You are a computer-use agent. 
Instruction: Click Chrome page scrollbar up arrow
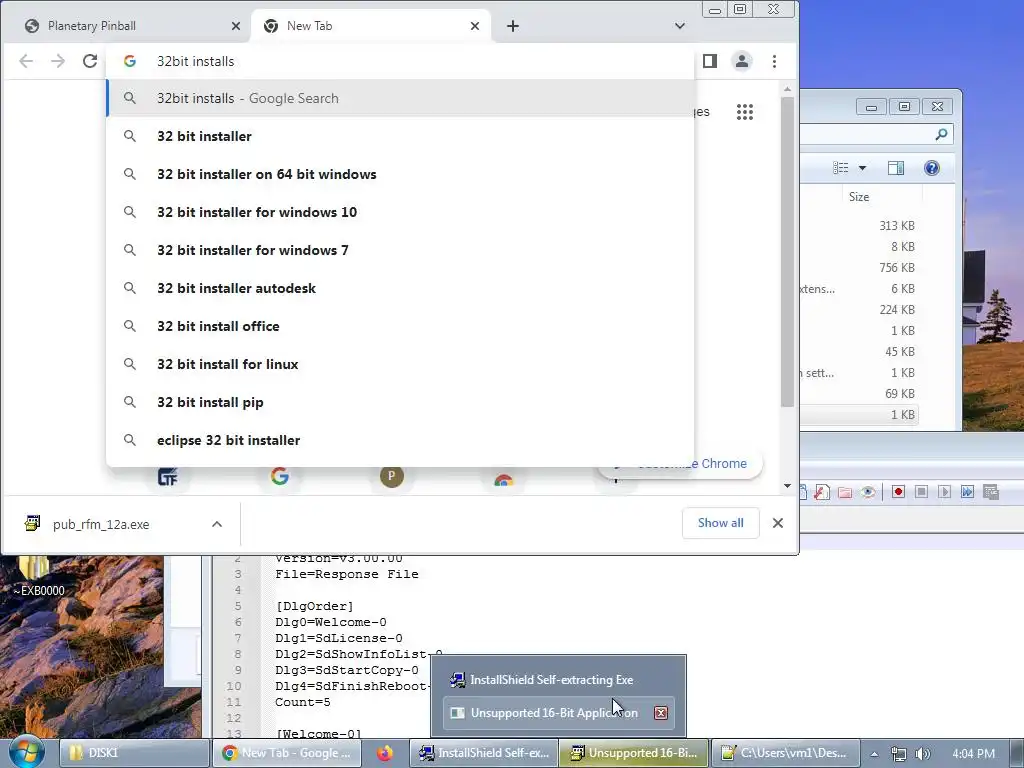pos(787,89)
